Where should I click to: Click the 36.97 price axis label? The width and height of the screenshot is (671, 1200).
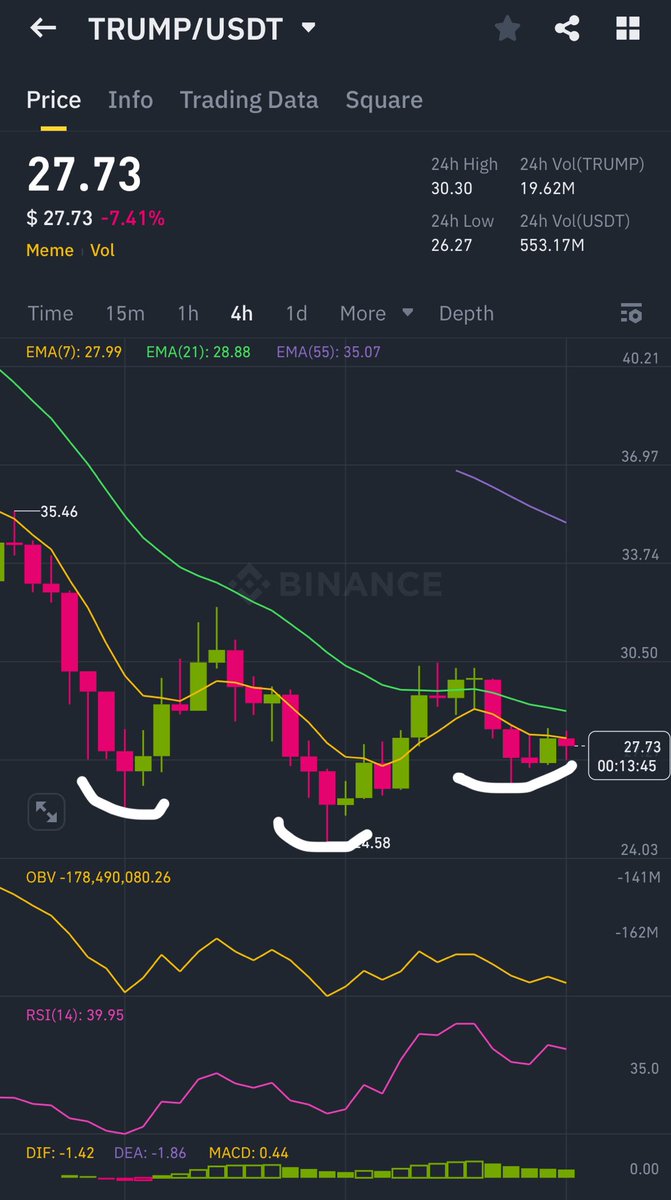point(640,456)
